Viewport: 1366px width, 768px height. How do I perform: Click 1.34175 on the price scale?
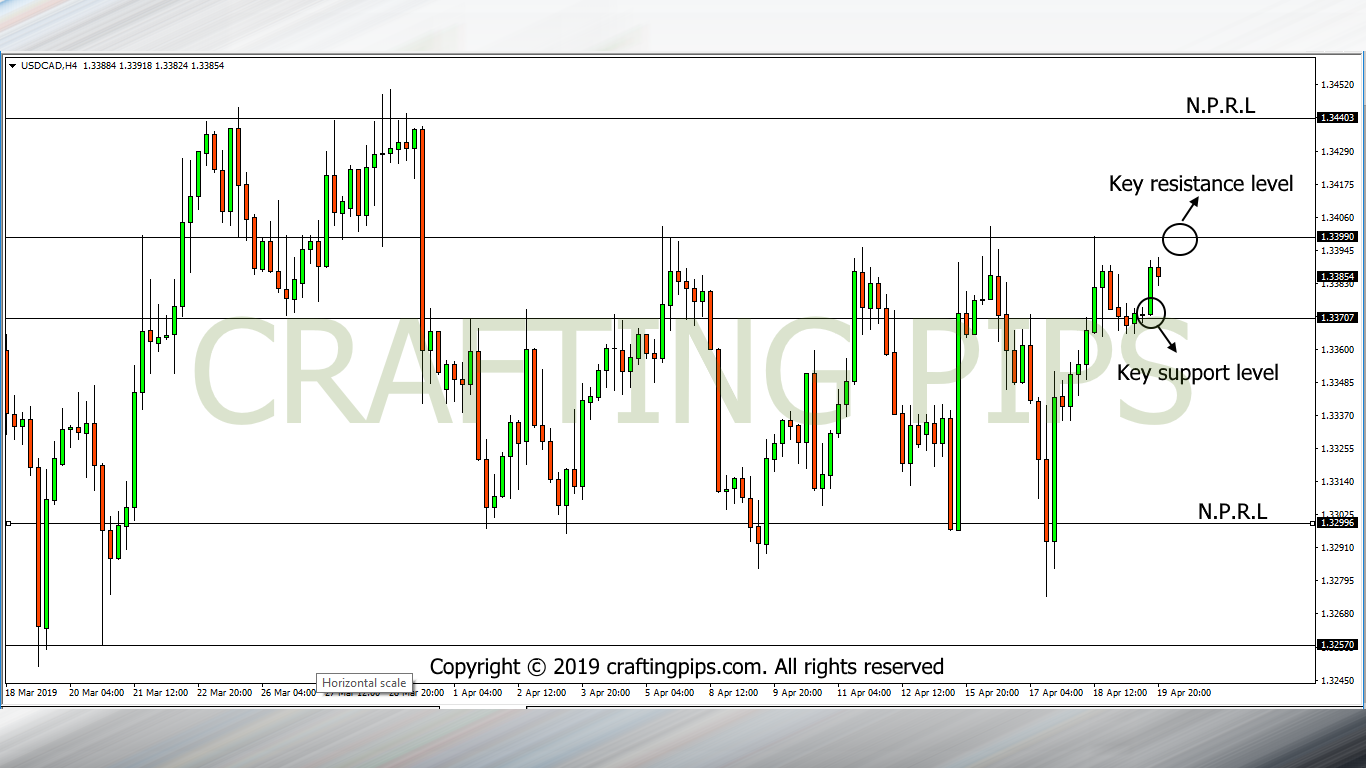[1337, 184]
